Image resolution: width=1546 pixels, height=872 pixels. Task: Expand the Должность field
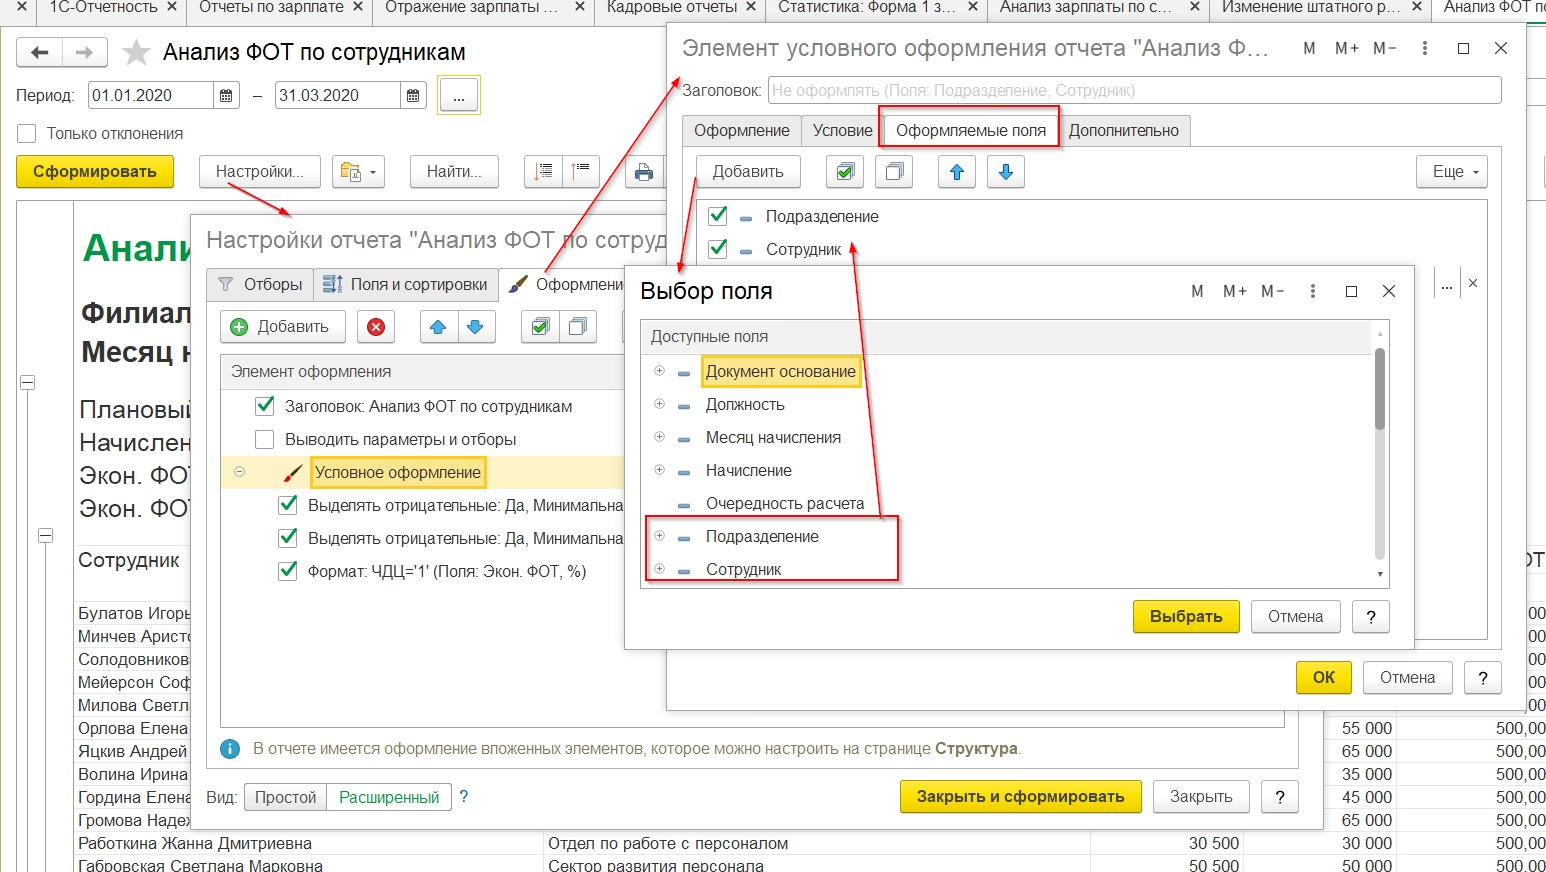(x=660, y=404)
